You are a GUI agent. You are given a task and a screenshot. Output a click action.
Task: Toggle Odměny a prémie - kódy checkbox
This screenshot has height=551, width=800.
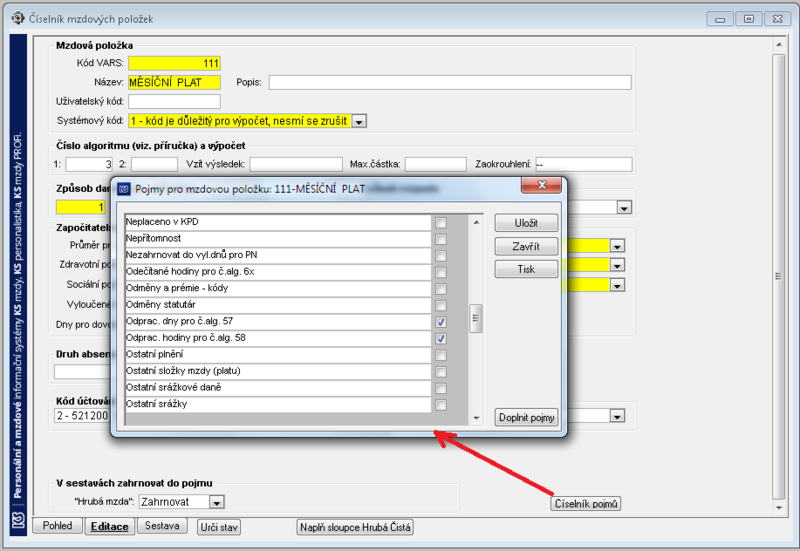(441, 289)
